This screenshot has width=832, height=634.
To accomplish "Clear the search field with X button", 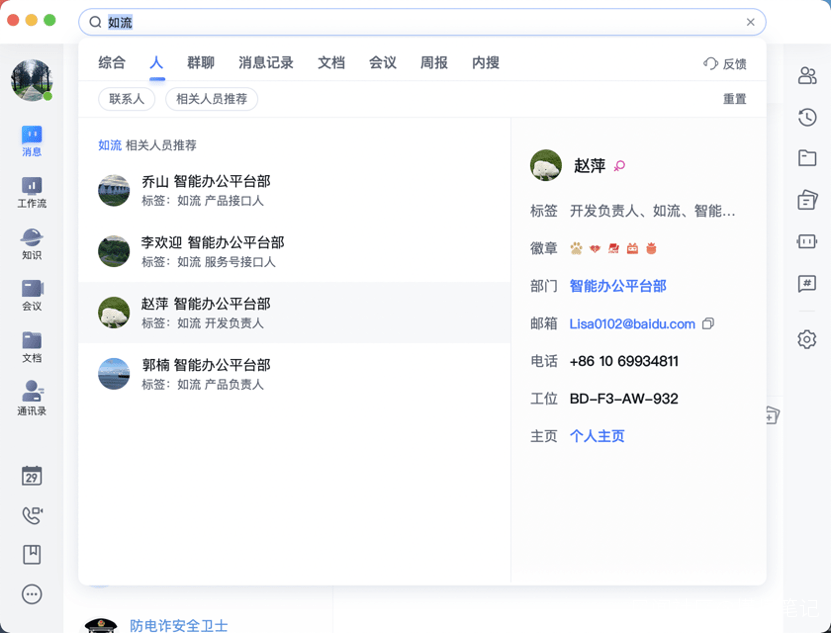I will [x=751, y=22].
